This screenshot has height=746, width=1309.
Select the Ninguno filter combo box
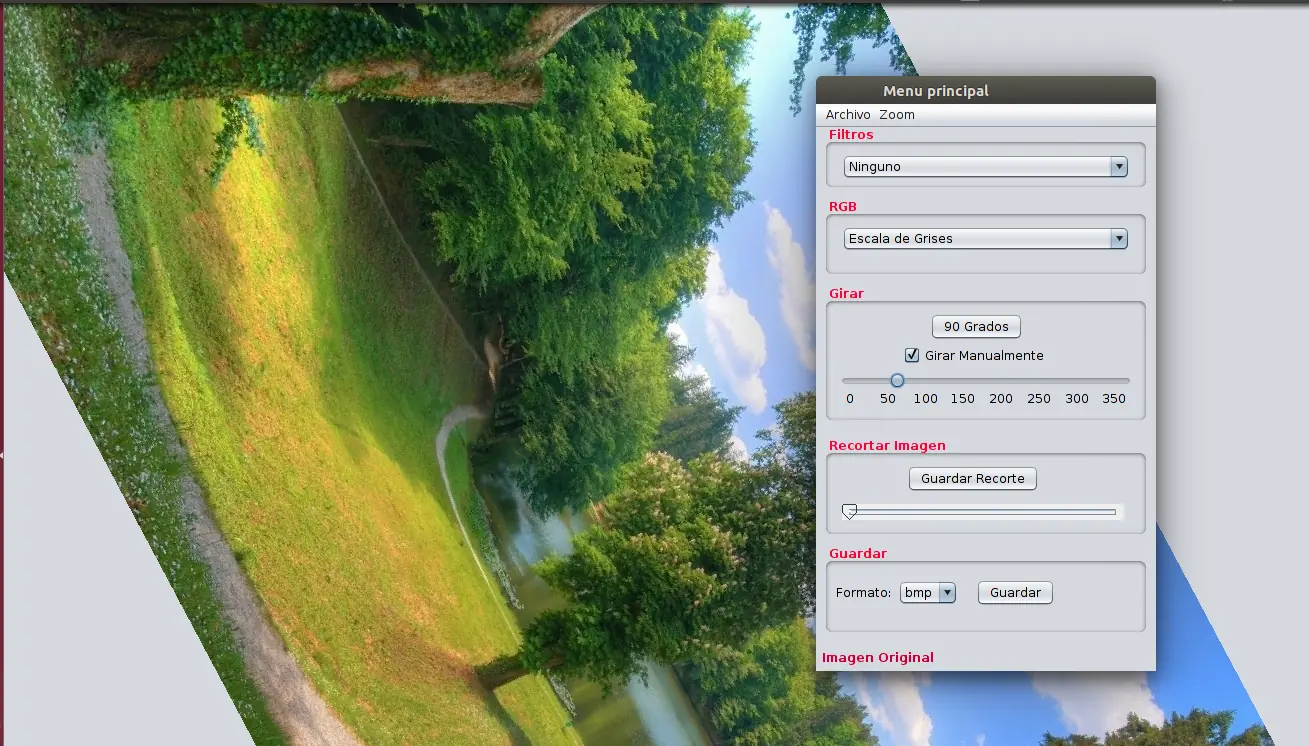[x=986, y=167]
